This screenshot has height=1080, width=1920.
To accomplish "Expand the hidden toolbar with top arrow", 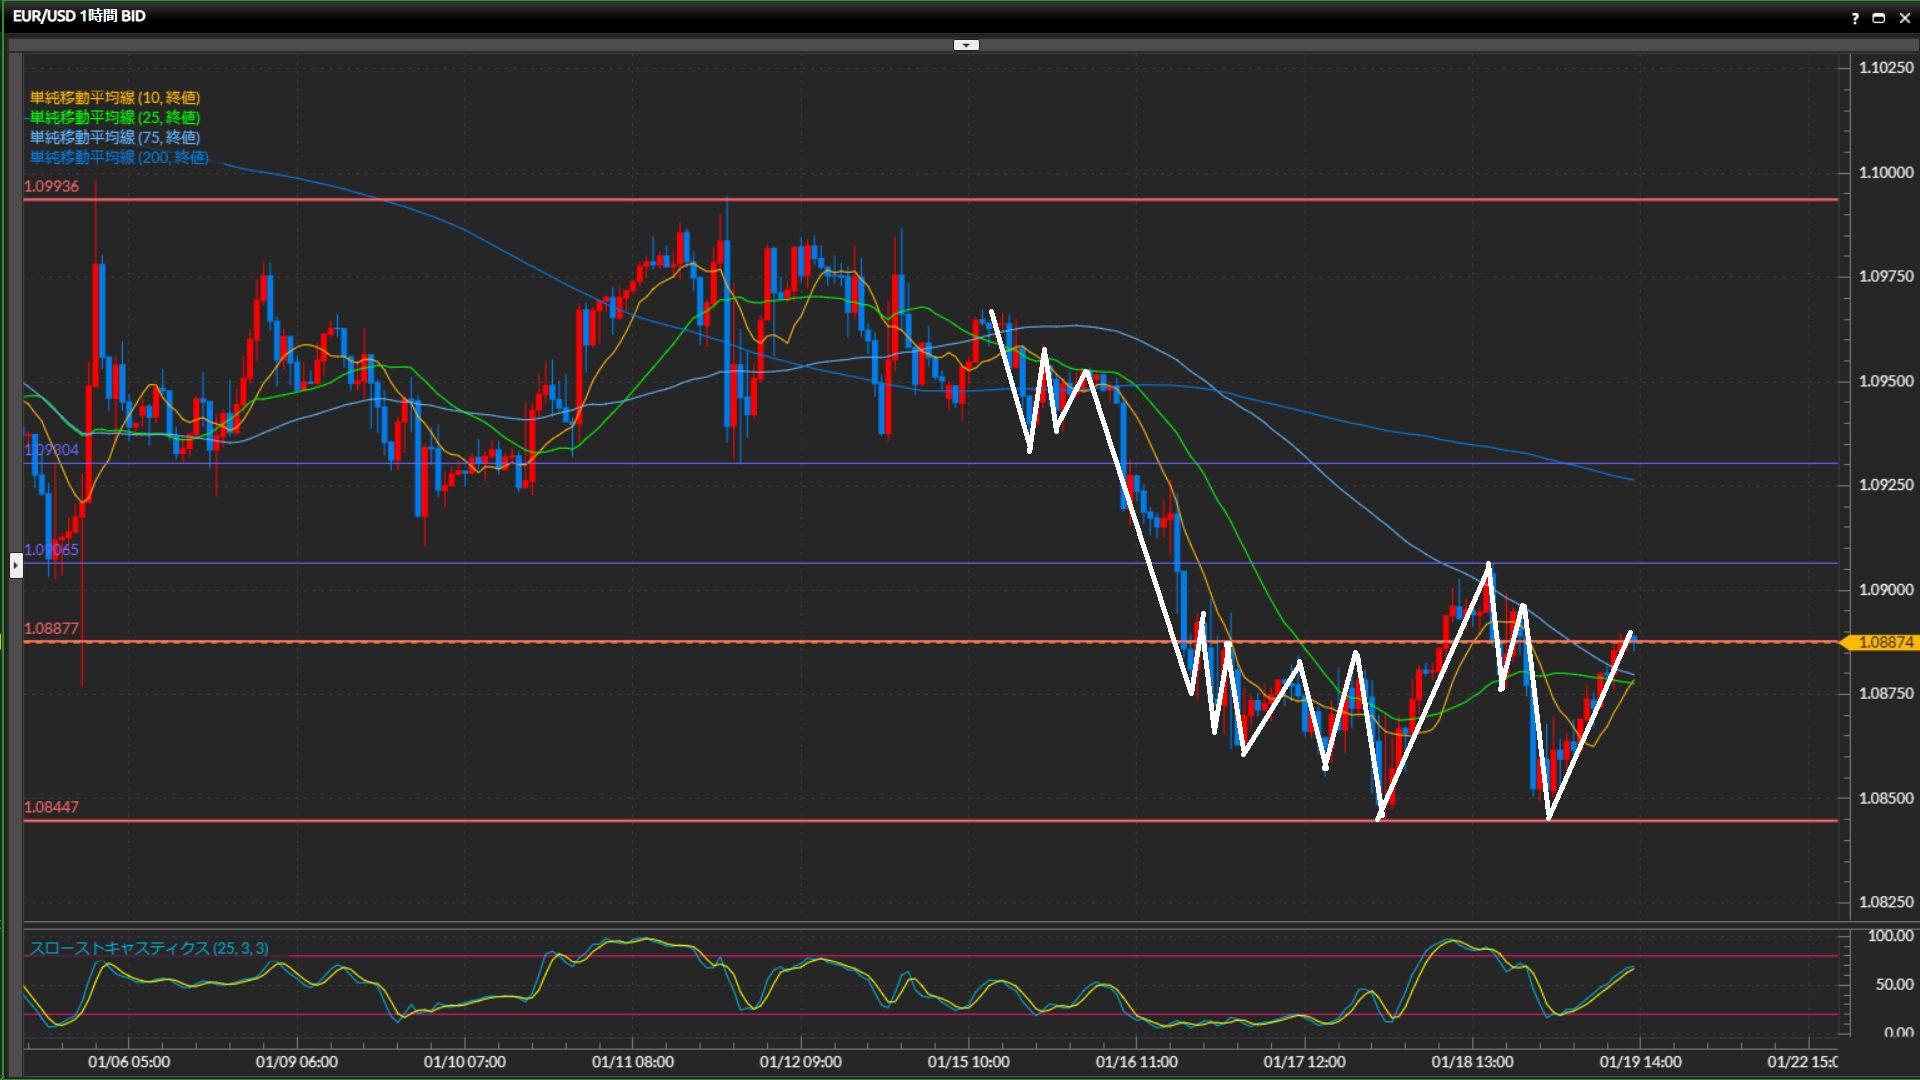I will 966,45.
